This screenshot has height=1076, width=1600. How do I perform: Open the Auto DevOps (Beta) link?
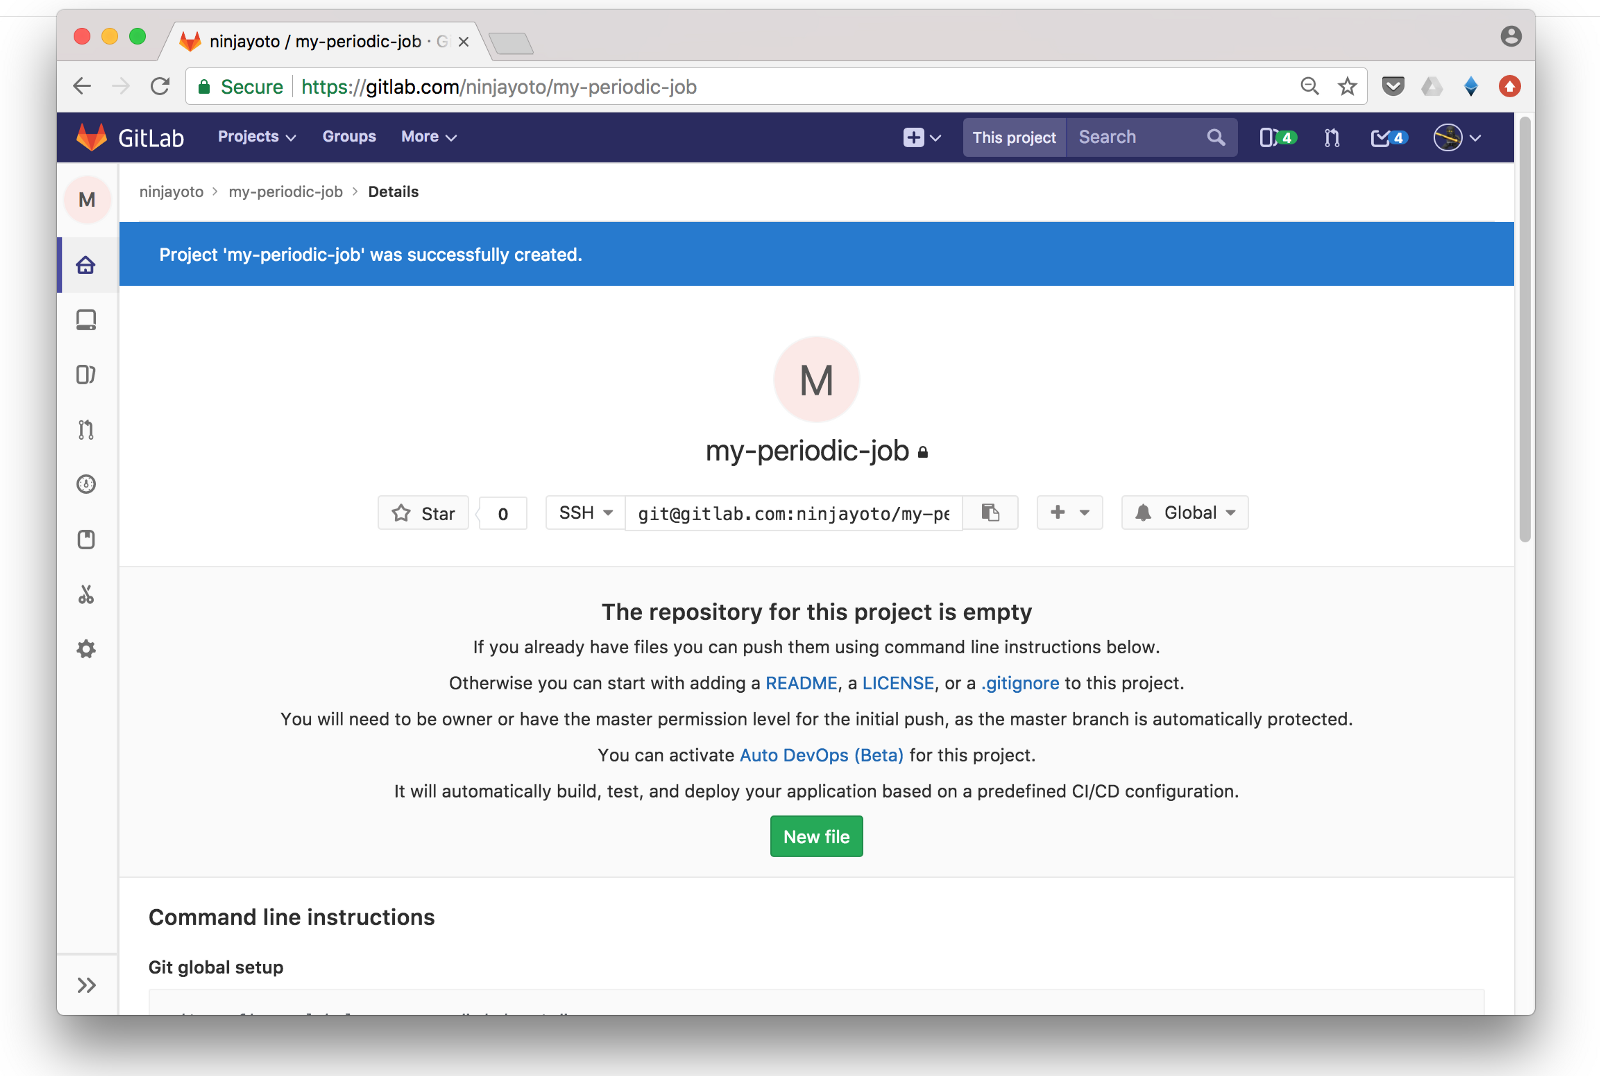822,755
